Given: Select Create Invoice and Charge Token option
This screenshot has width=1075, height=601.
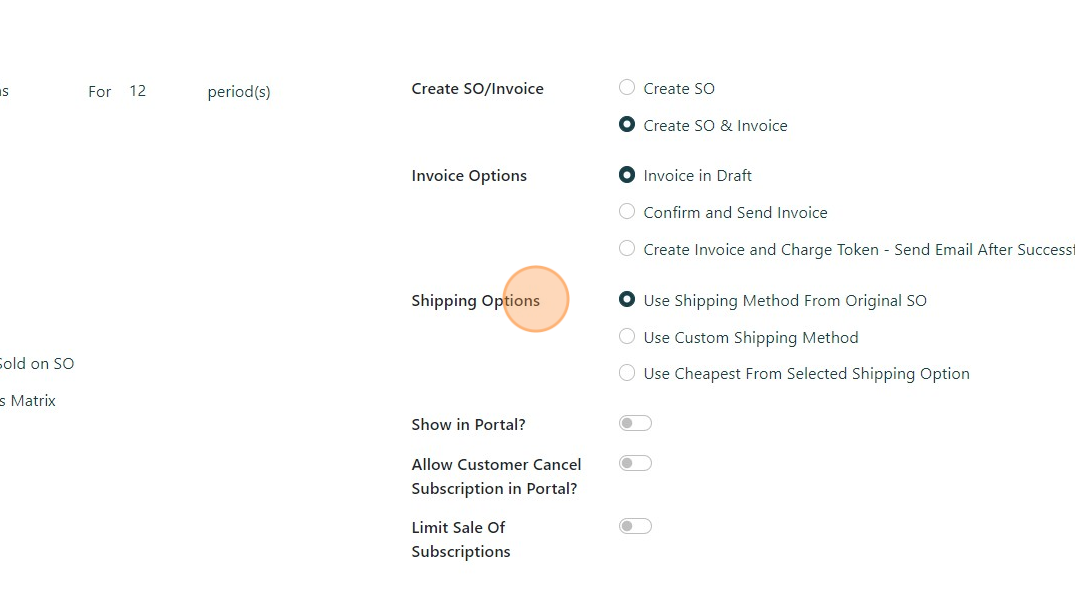Looking at the screenshot, I should pyautogui.click(x=627, y=249).
